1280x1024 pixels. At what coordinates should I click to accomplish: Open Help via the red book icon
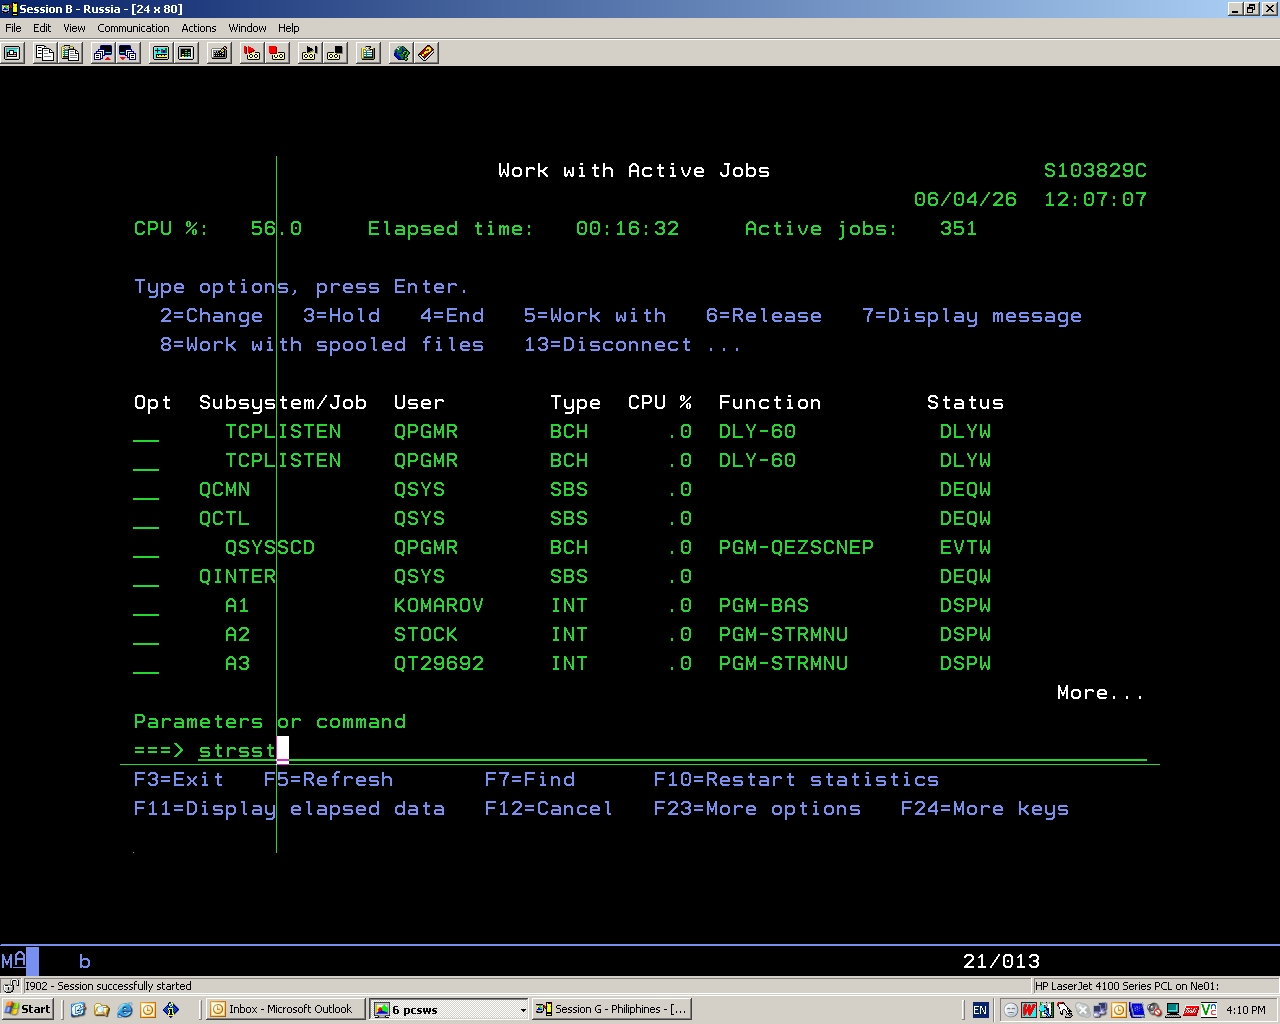[x=427, y=53]
